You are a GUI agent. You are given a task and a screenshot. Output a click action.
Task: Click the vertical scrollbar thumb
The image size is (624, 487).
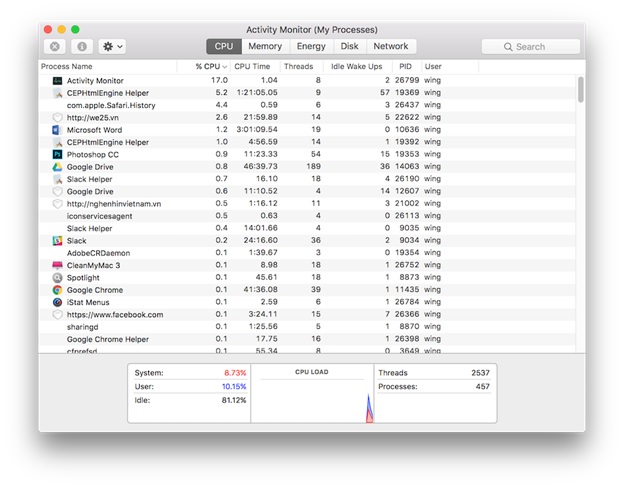click(x=581, y=90)
